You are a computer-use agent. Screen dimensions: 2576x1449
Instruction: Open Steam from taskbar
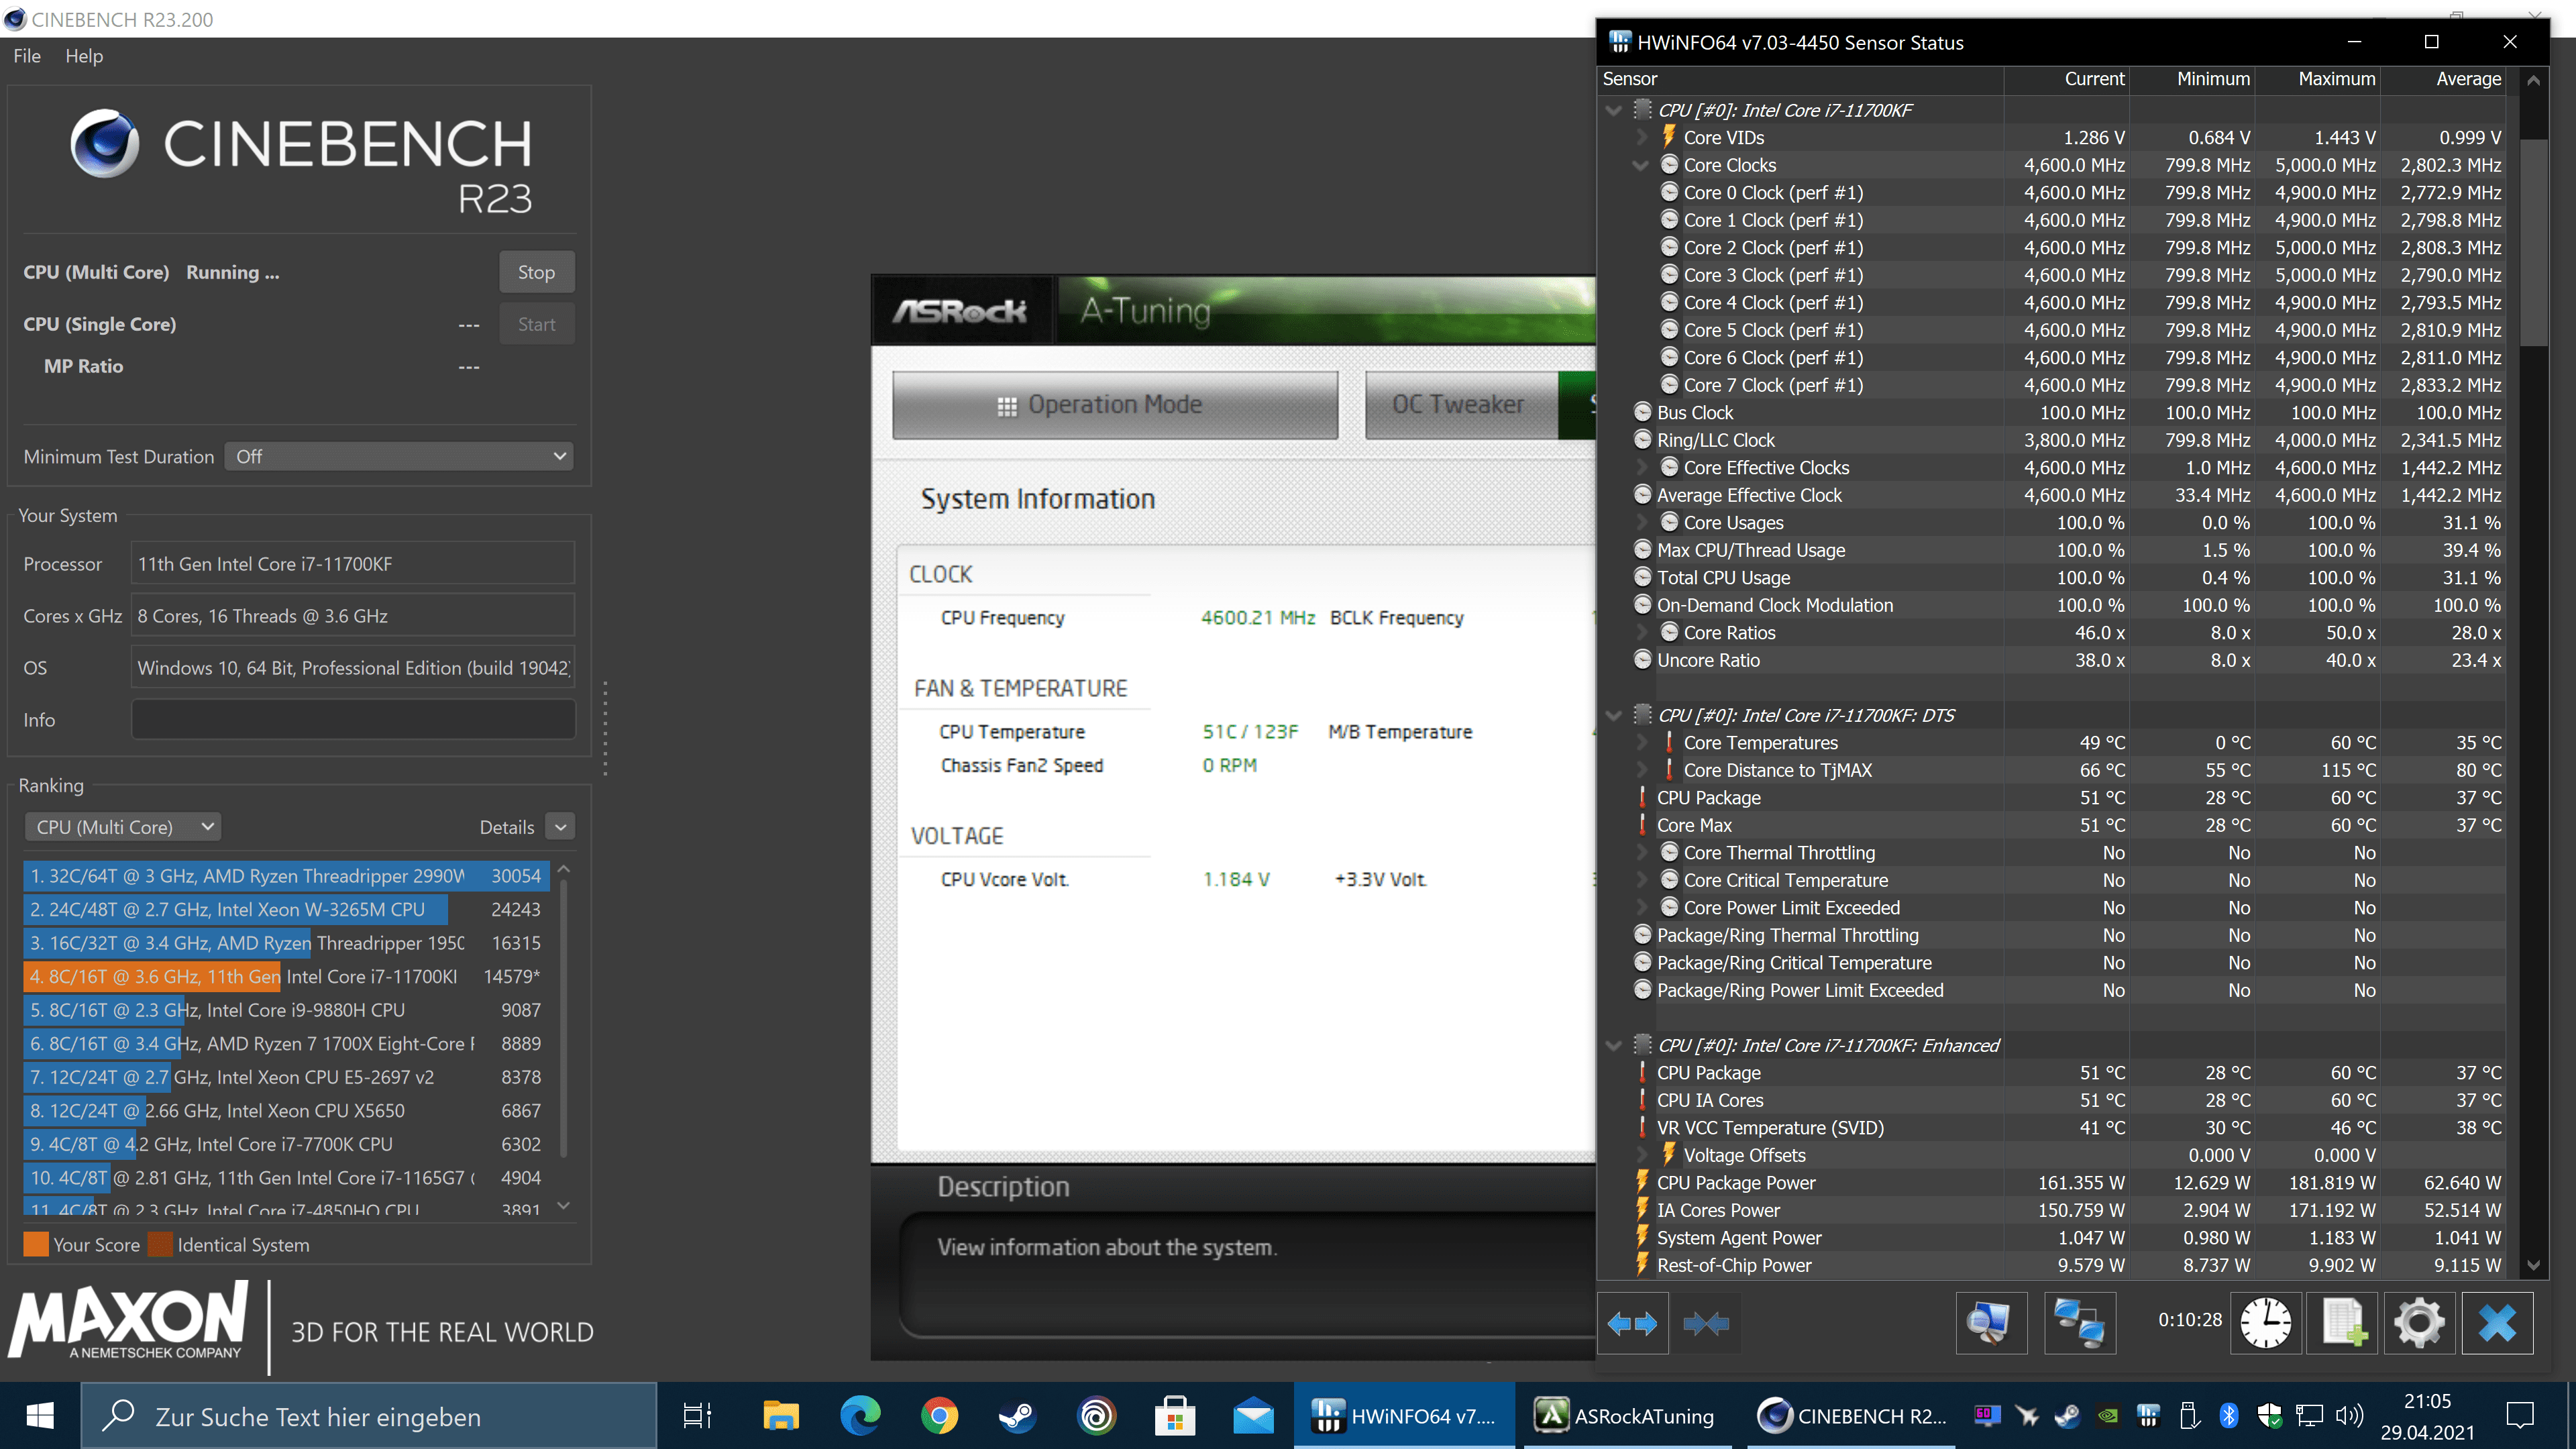tap(1017, 1416)
